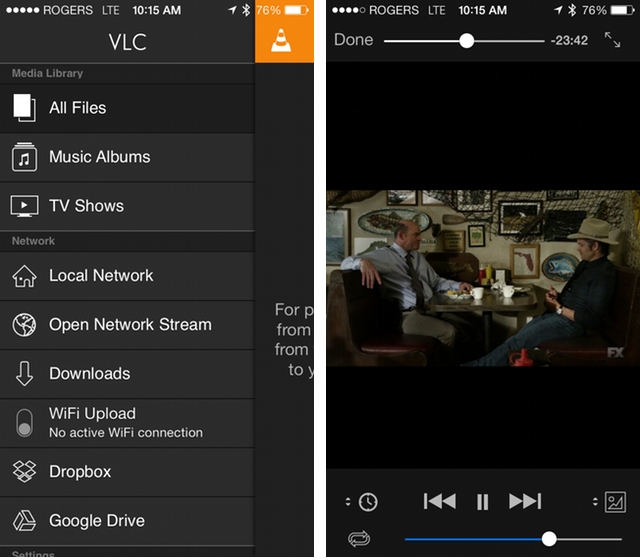640x560 pixels.
Task: Skip backward with the previous button
Action: click(439, 502)
